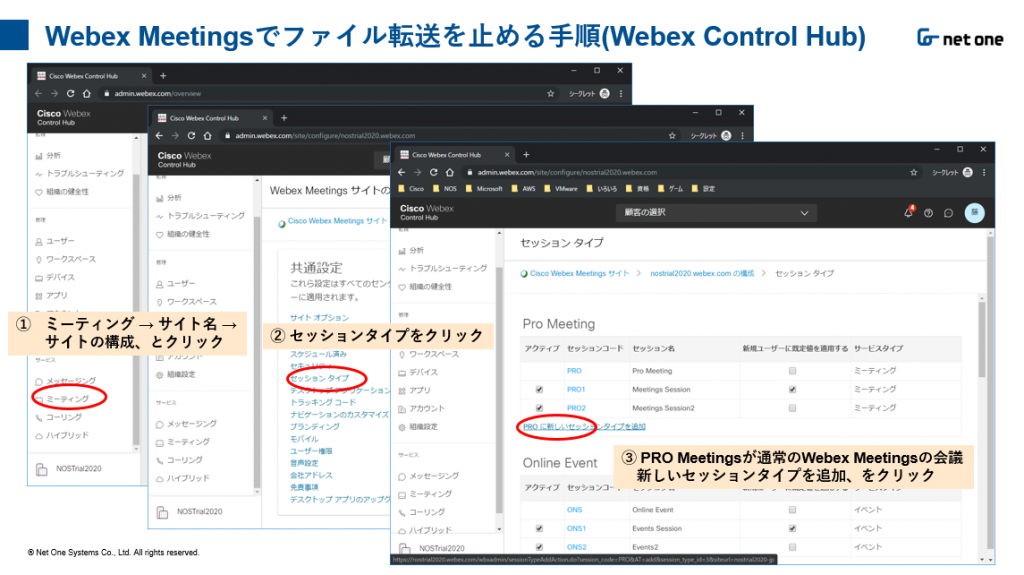1024x575 pixels.
Task: Open いろいろ bookmark folder
Action: [x=601, y=189]
